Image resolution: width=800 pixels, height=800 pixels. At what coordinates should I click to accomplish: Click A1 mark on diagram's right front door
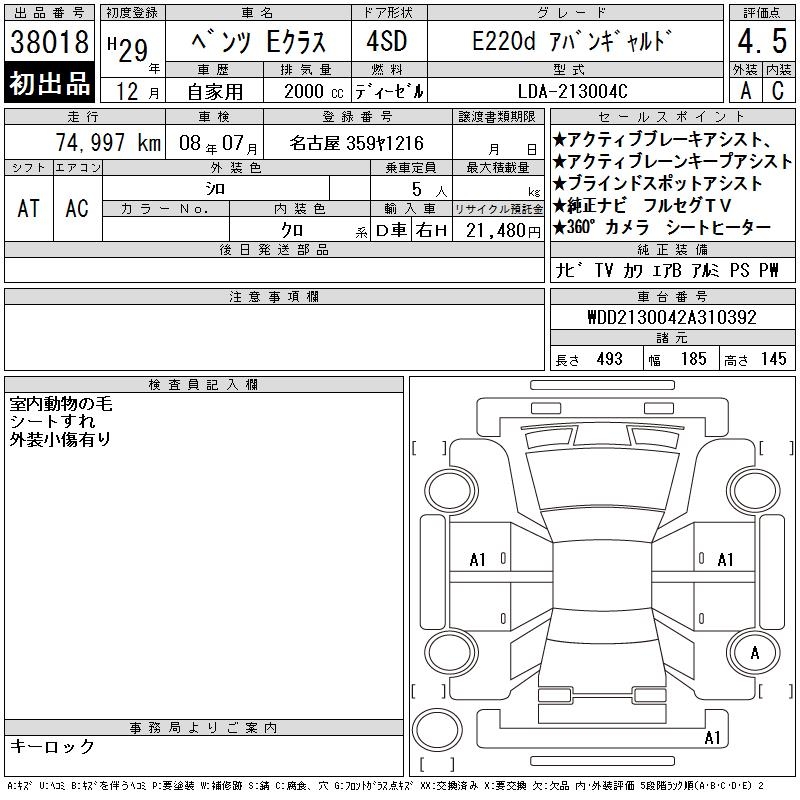coord(725,560)
